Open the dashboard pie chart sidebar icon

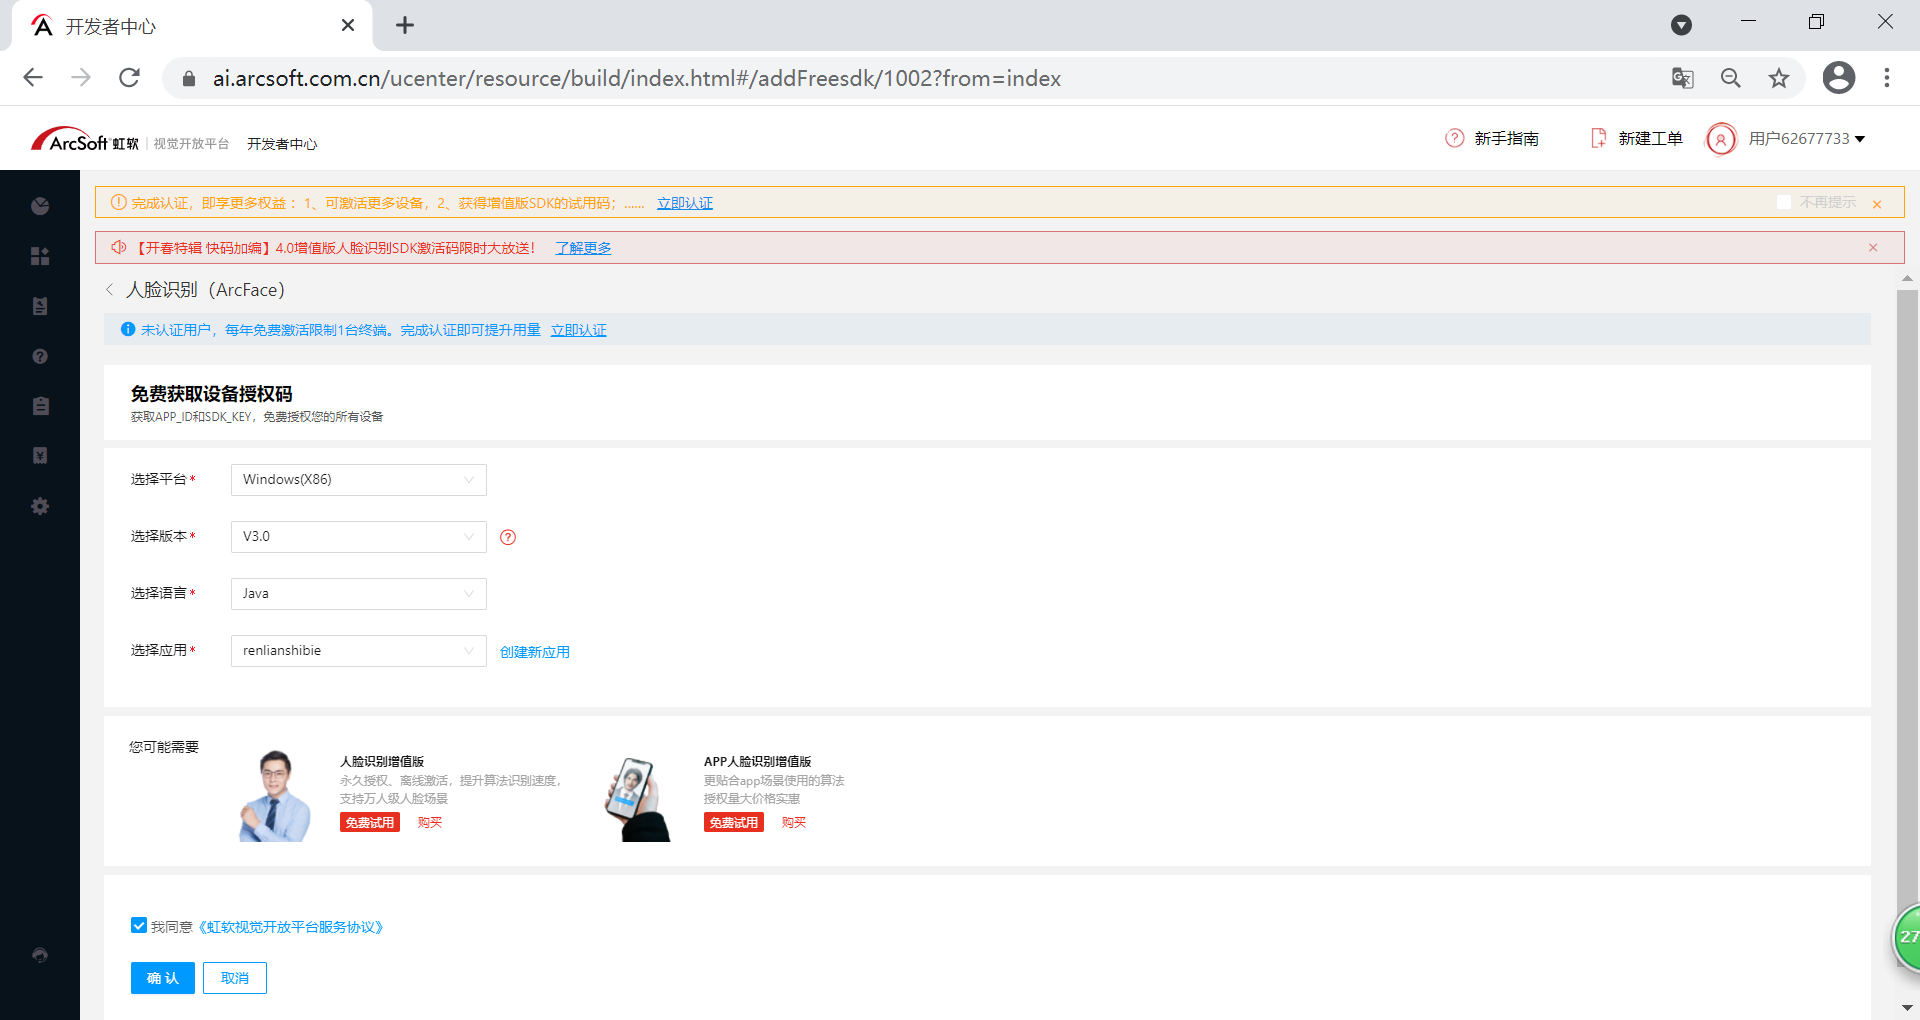coord(40,206)
